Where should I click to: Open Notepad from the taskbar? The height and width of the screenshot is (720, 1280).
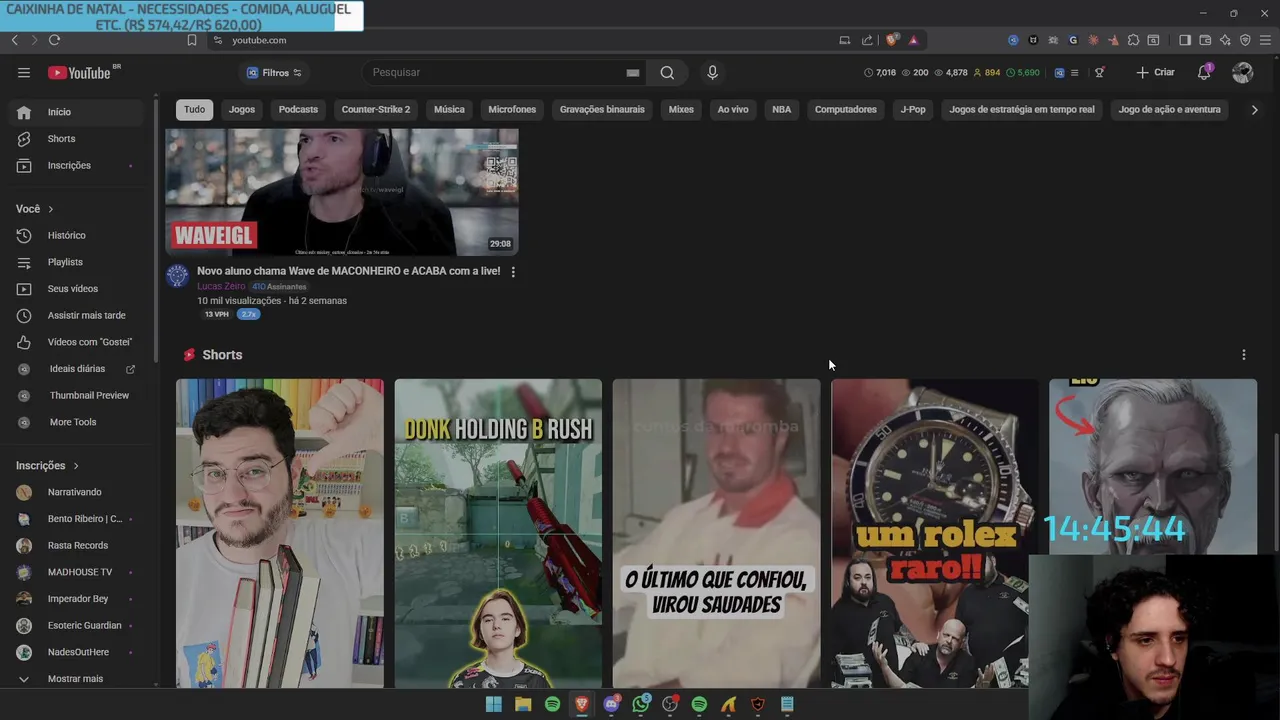(x=787, y=704)
